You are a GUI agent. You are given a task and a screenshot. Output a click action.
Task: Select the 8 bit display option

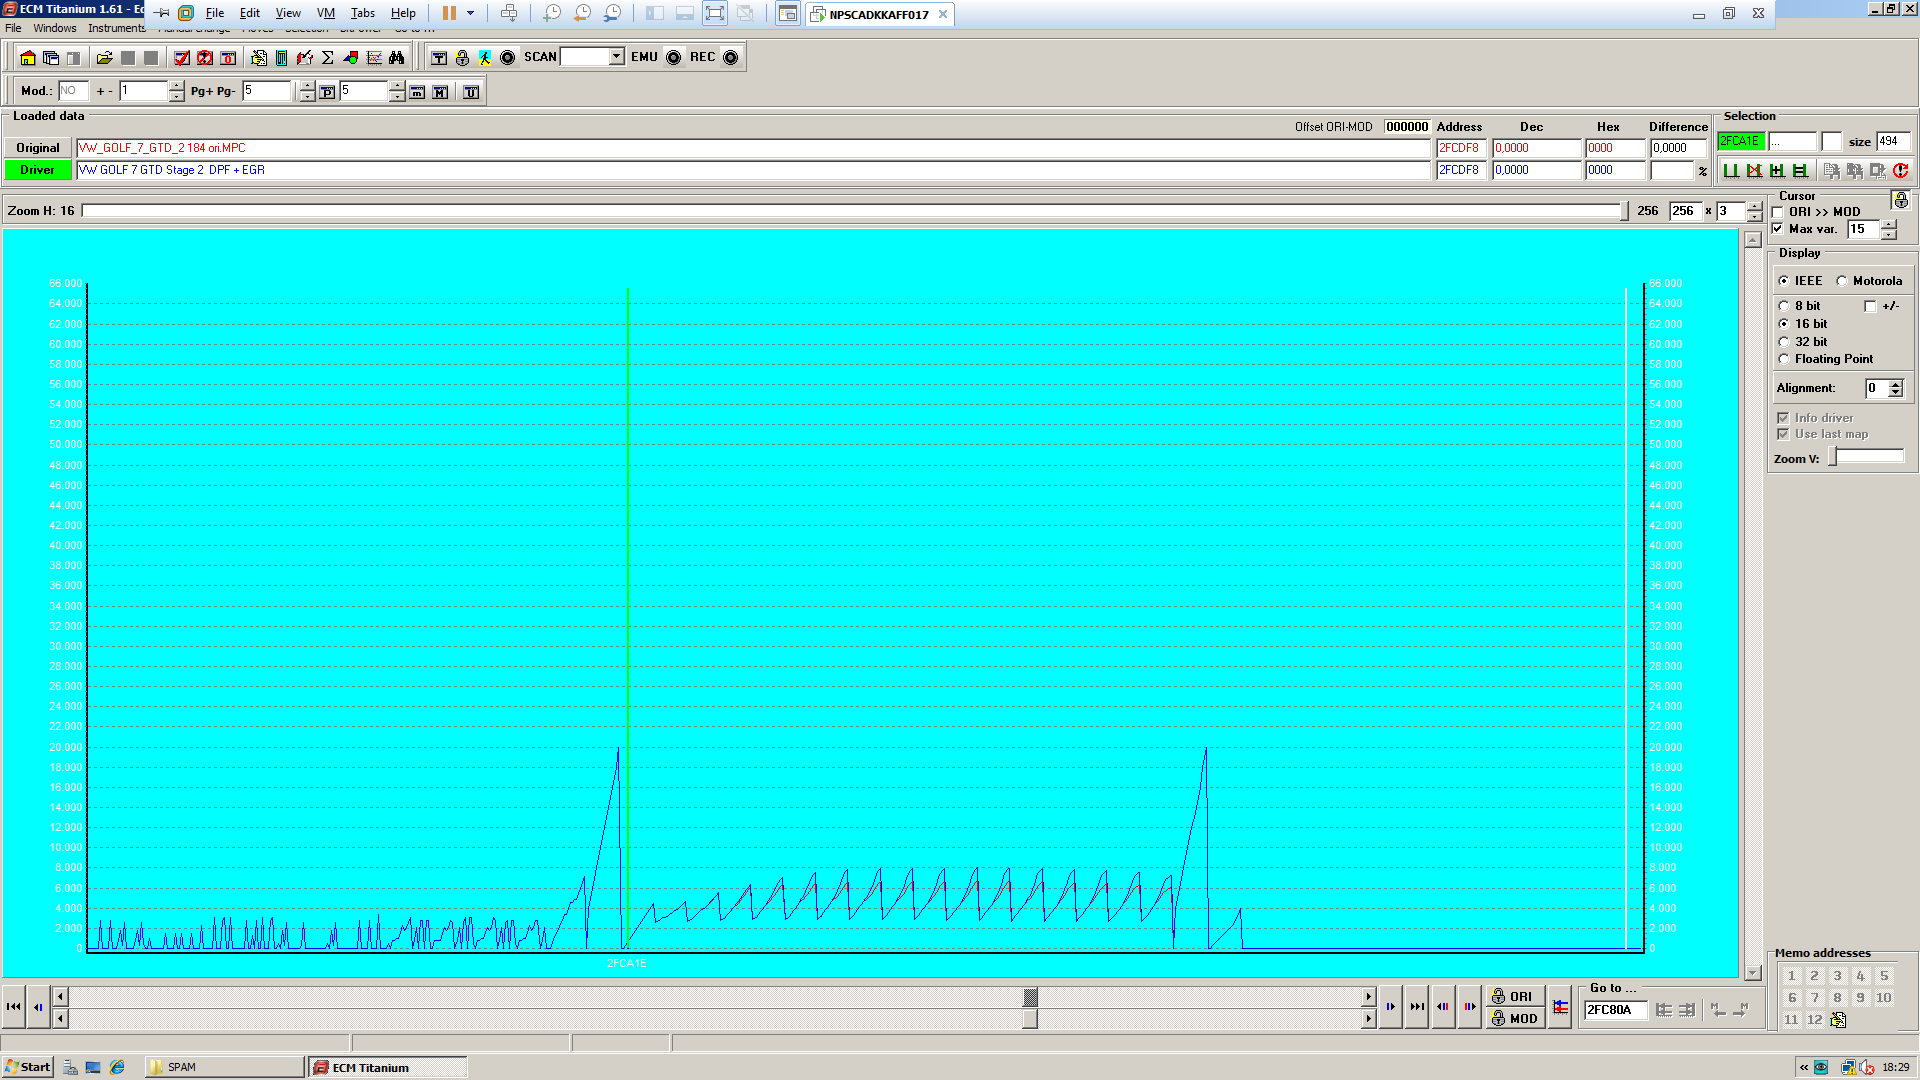point(1784,306)
